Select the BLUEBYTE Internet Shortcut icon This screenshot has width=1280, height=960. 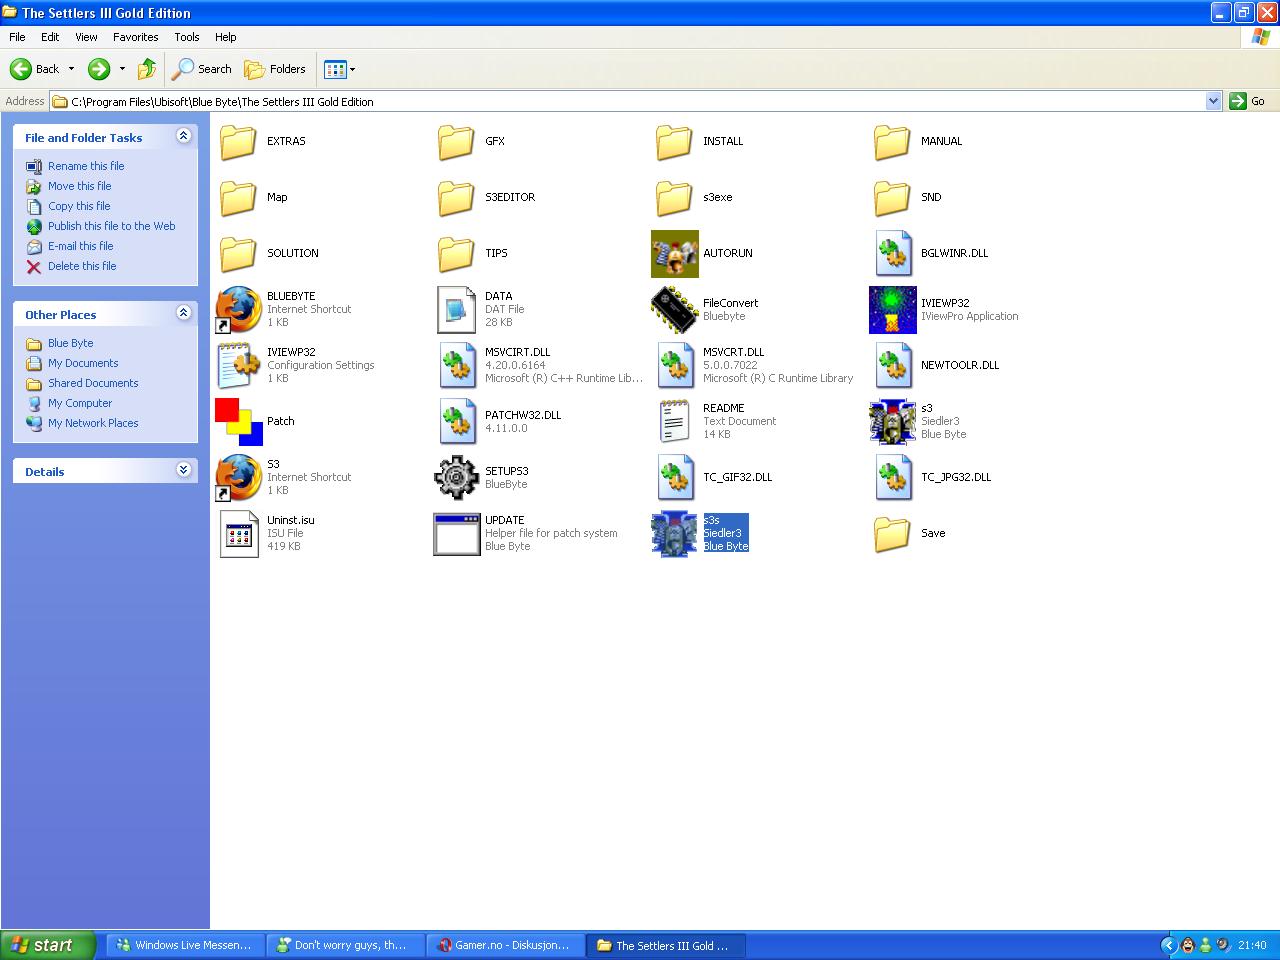[x=238, y=309]
